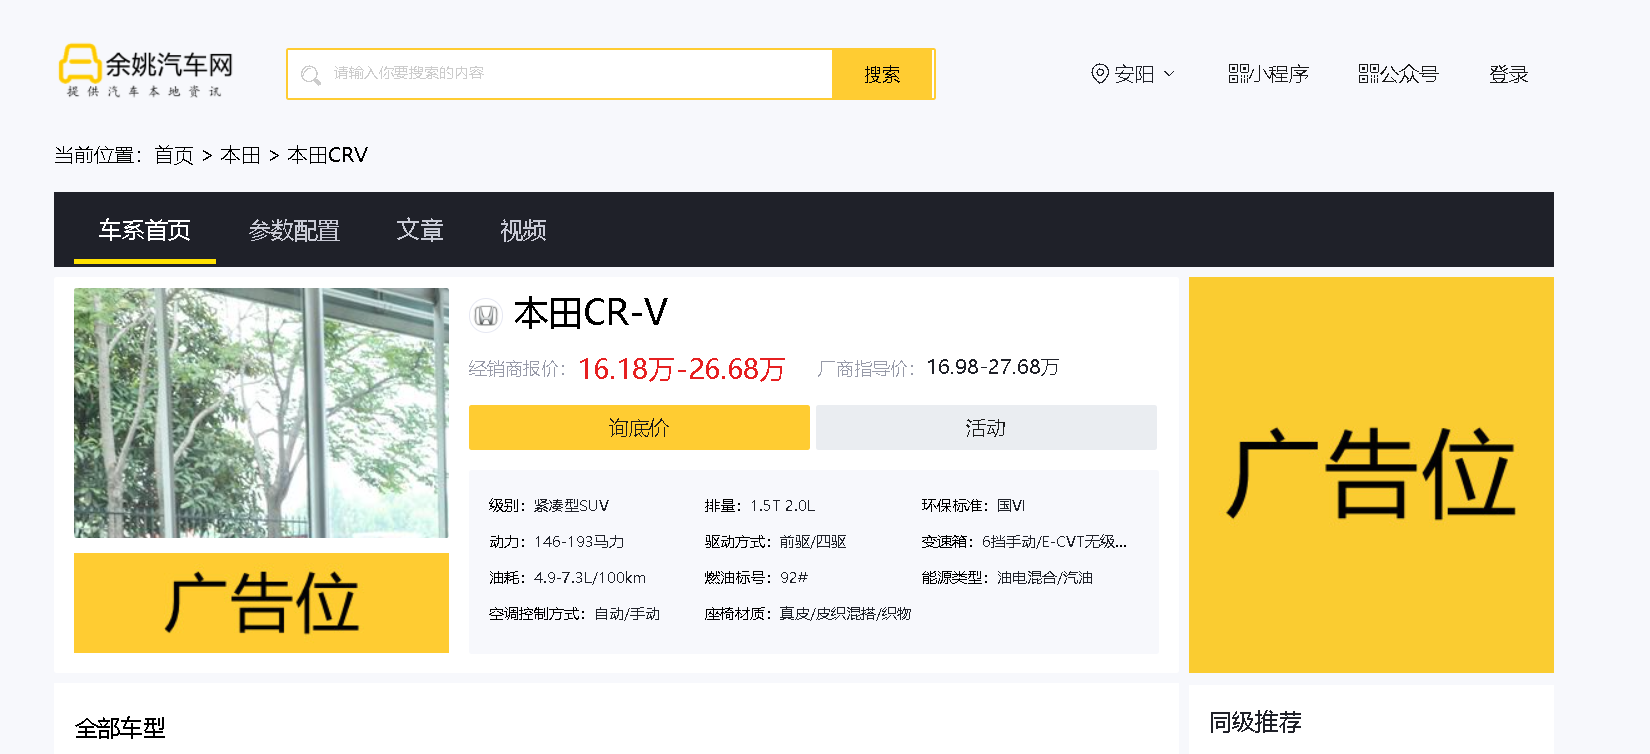This screenshot has width=1650, height=754.
Task: Open the 登录 login link
Action: [x=1508, y=74]
